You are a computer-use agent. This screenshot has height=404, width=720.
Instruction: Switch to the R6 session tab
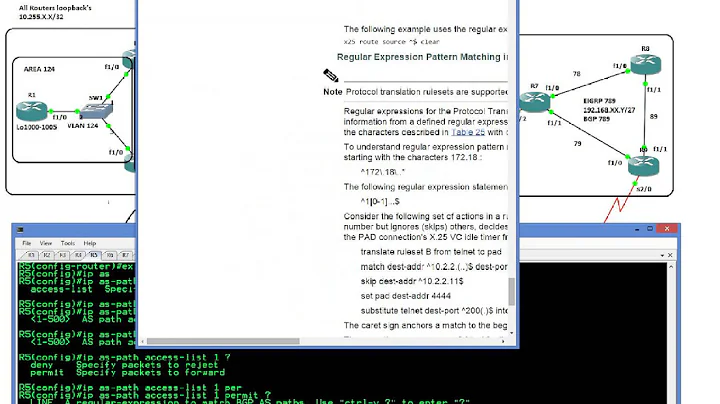click(x=110, y=255)
